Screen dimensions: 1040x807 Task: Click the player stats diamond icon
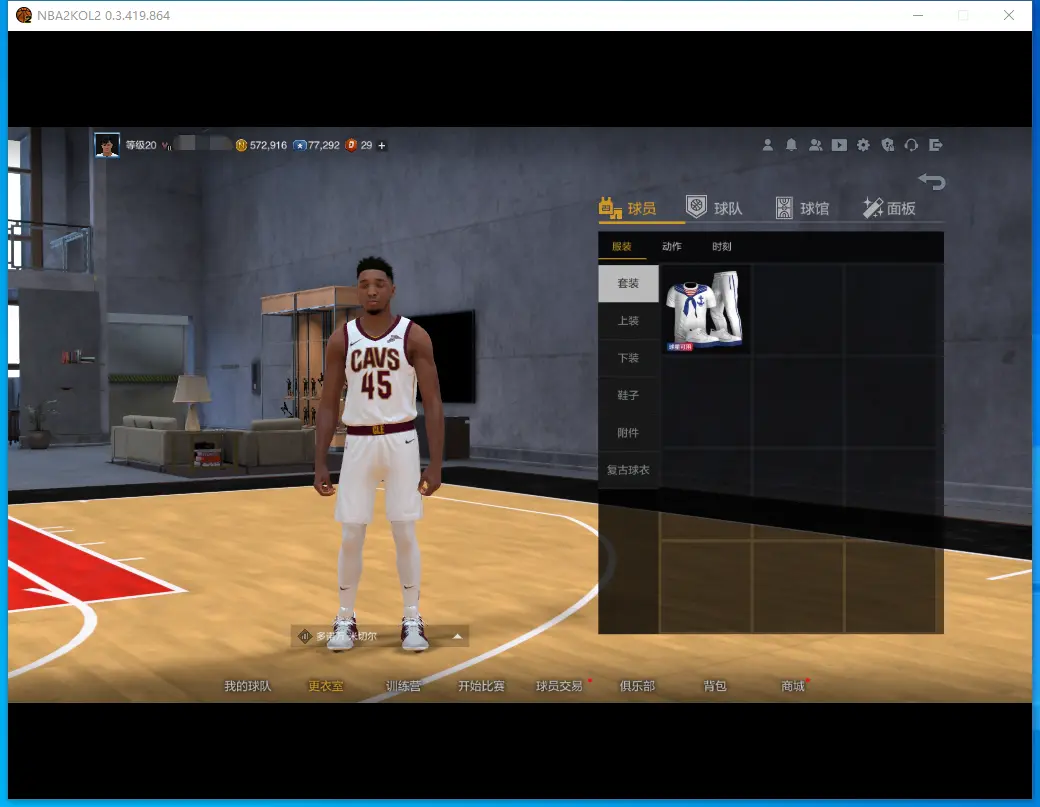[x=304, y=637]
